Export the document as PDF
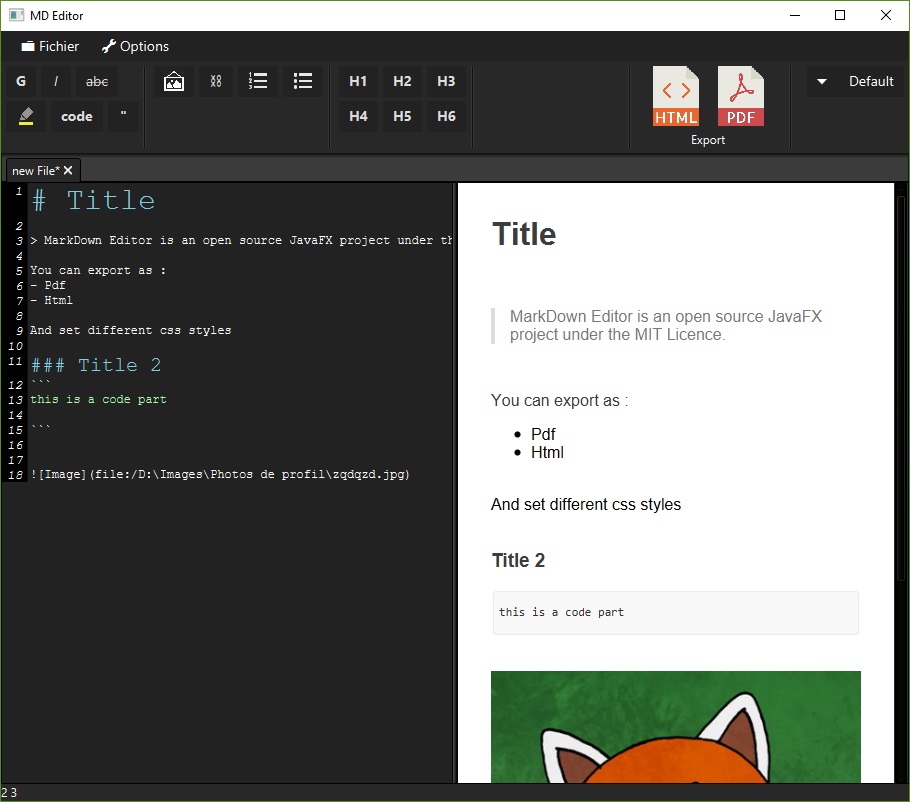Screen dimensions: 910x802 (740, 97)
